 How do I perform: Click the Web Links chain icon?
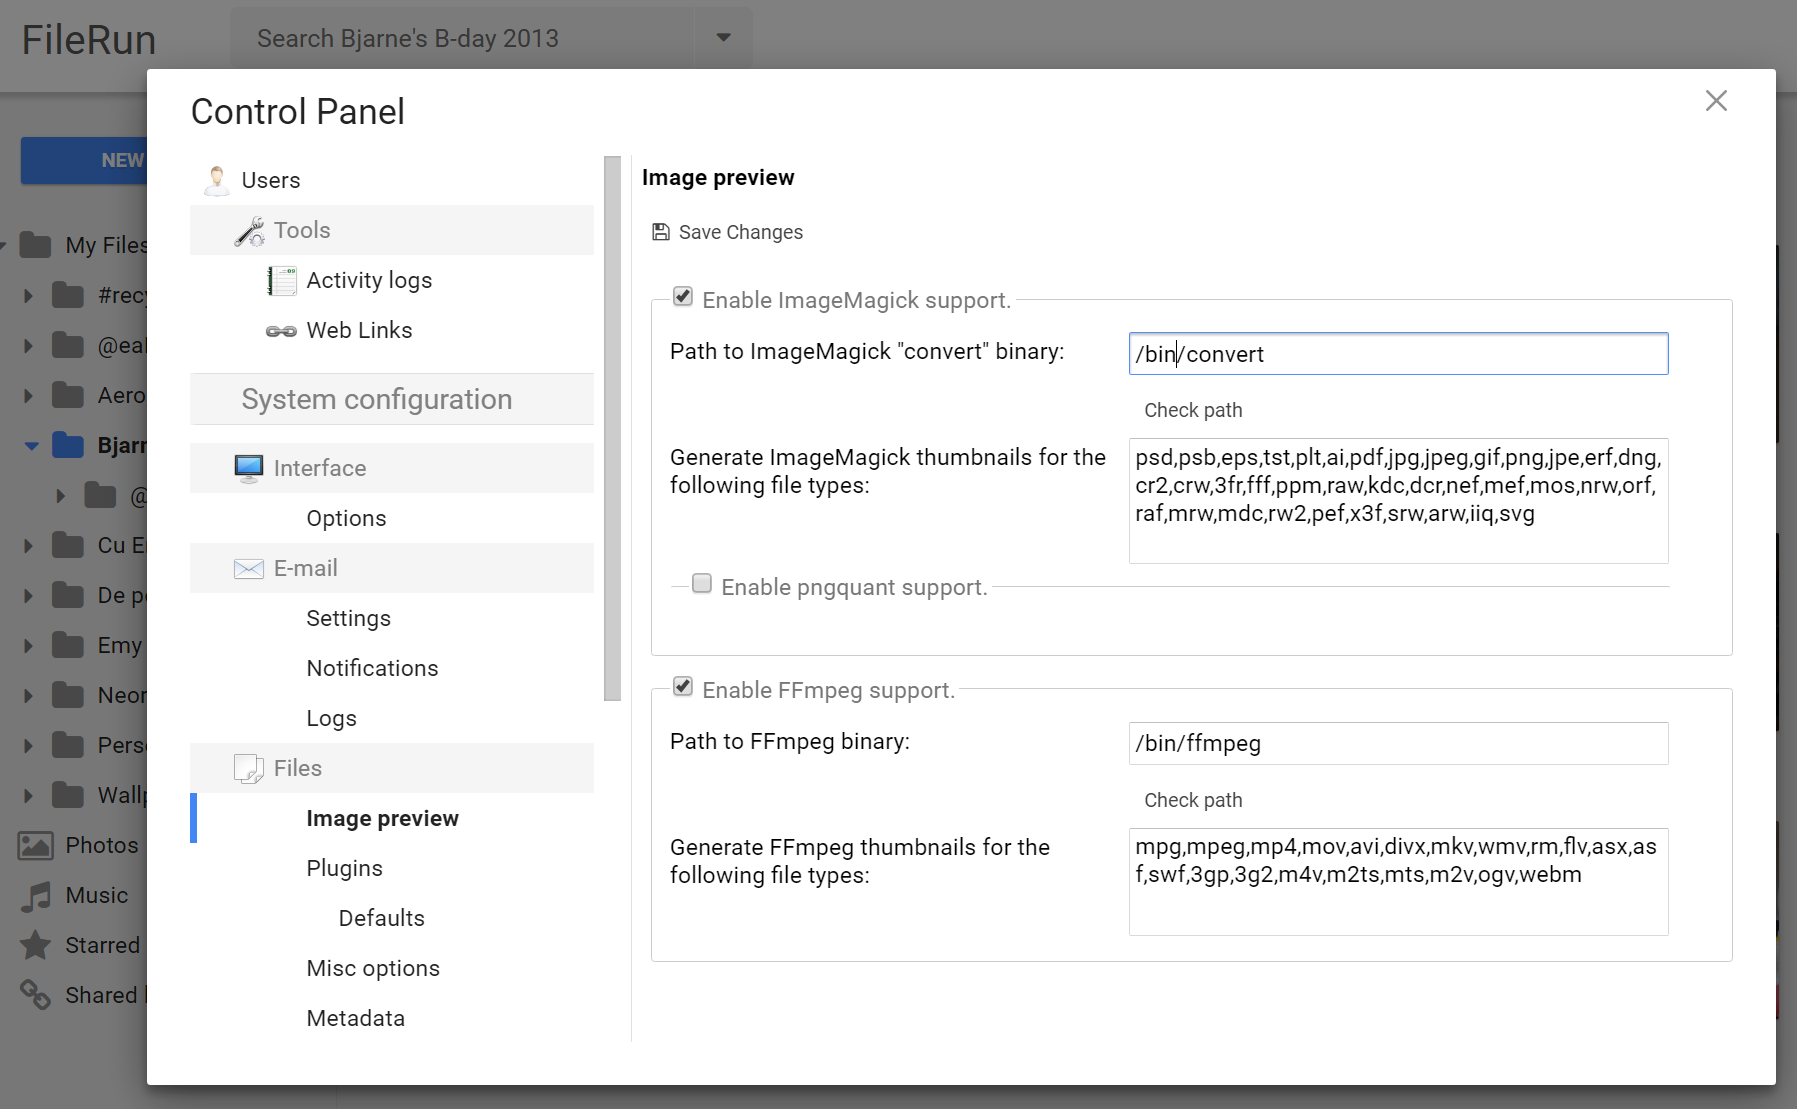(281, 331)
